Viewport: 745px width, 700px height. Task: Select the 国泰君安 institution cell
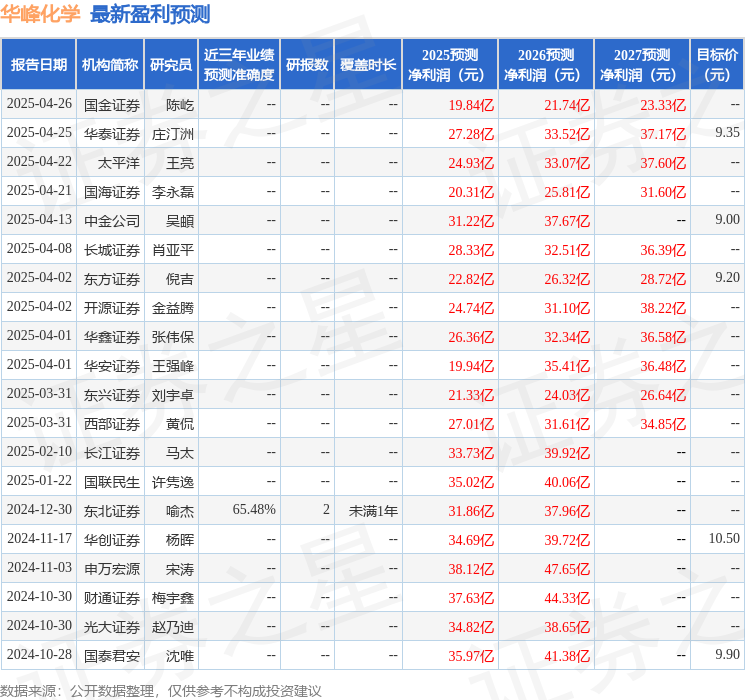pos(112,656)
